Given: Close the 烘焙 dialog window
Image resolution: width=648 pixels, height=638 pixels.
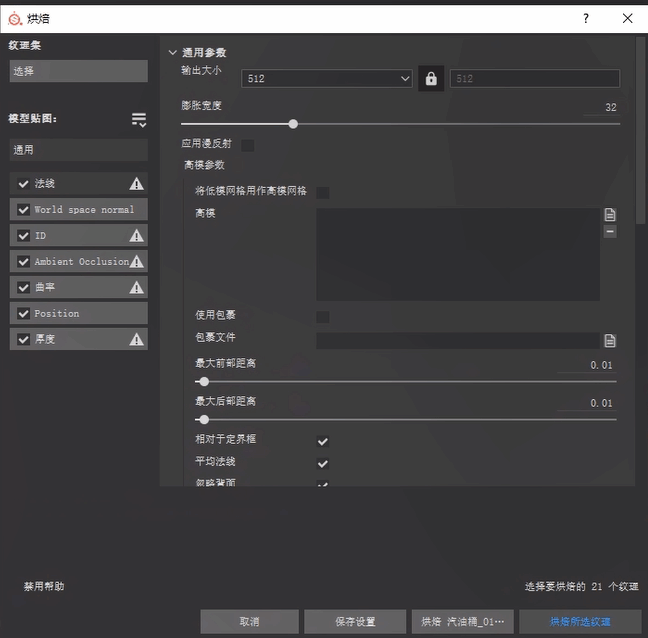Looking at the screenshot, I should [627, 18].
